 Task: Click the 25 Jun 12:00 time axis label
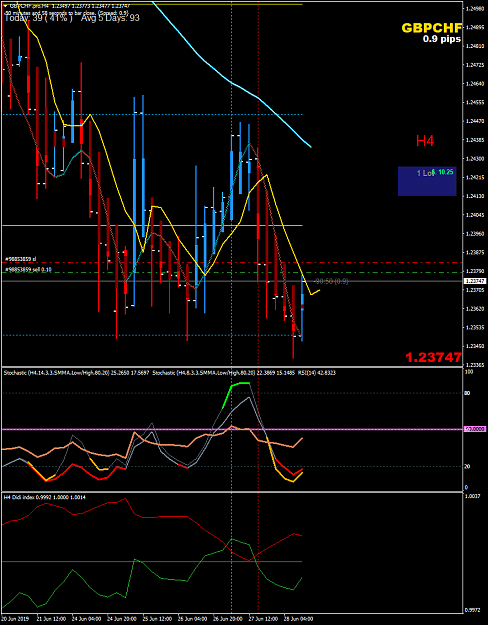[x=159, y=619]
